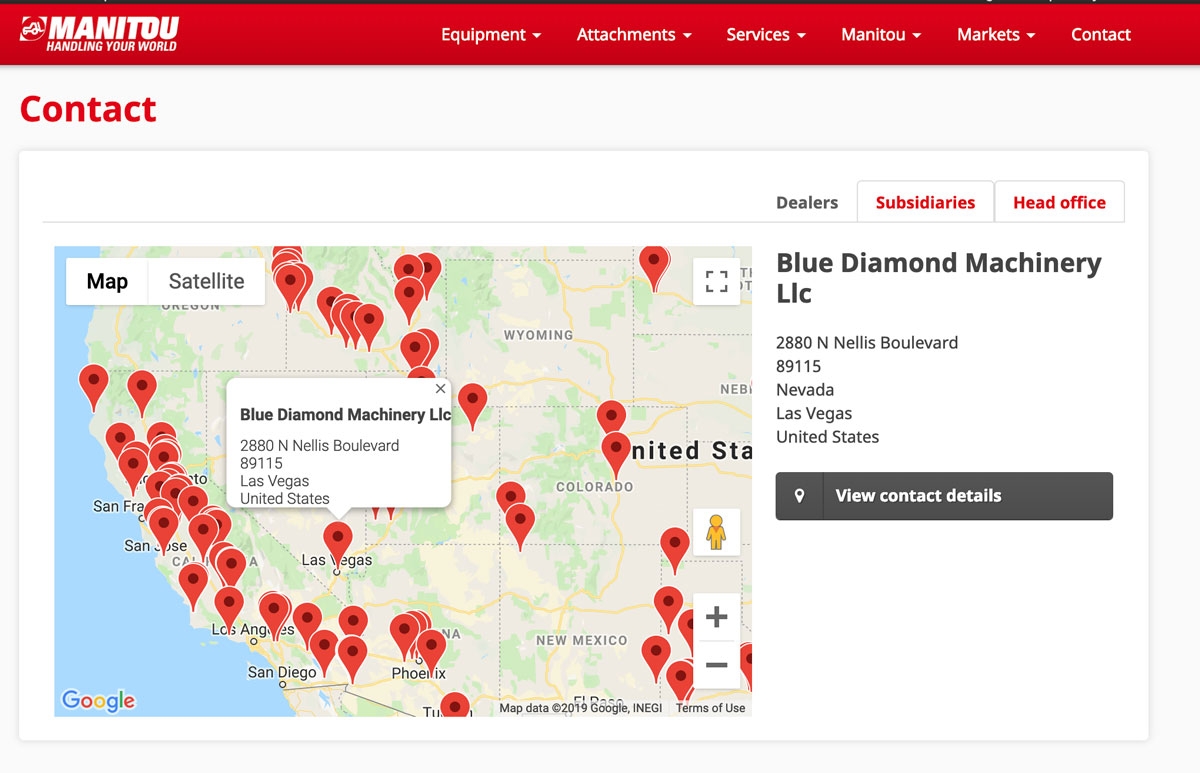Open the Google logo on the map

pyautogui.click(x=98, y=700)
